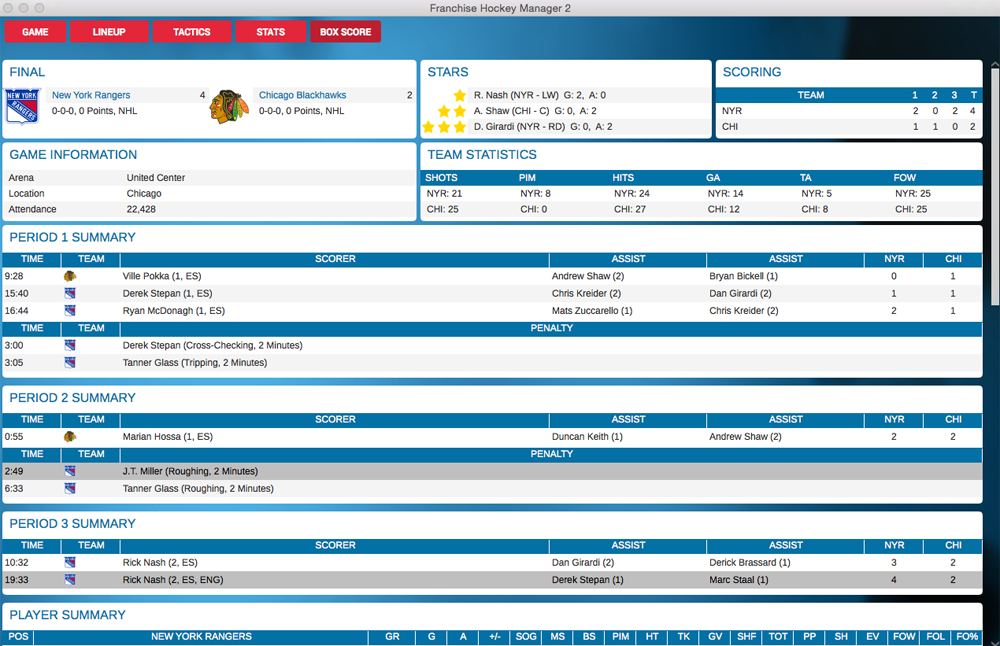1000x646 pixels.
Task: Click Blackhawks team icon on Marian Hossa goal row
Action: click(70, 436)
